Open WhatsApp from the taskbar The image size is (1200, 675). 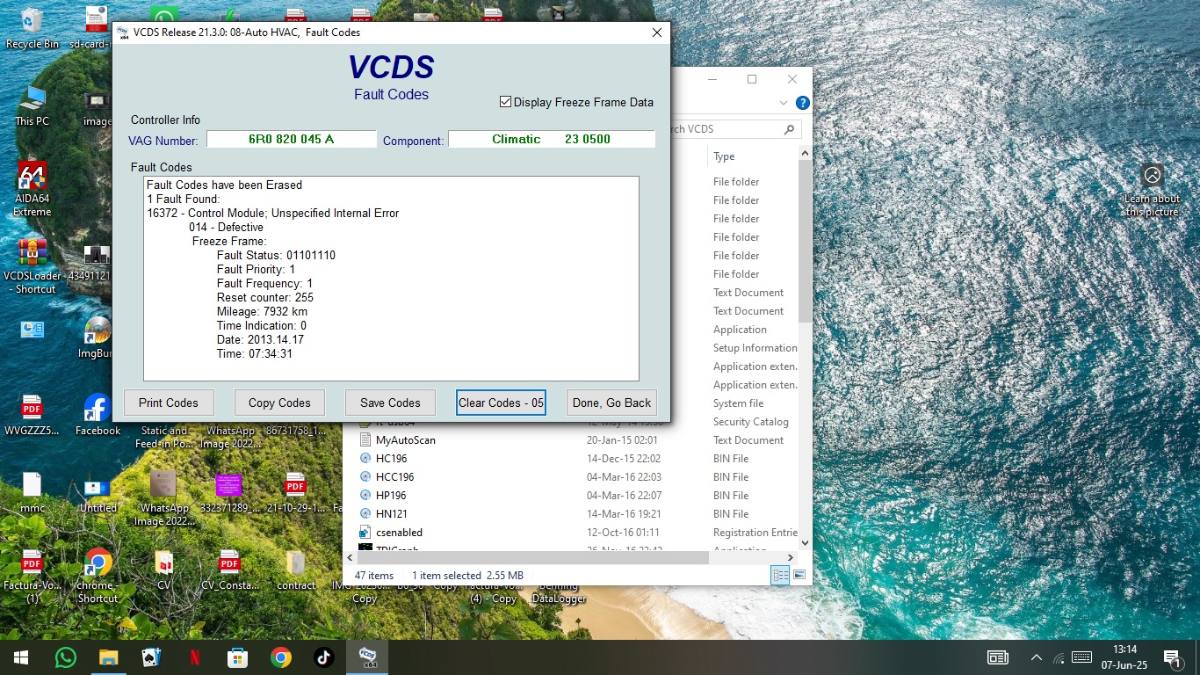[65, 657]
